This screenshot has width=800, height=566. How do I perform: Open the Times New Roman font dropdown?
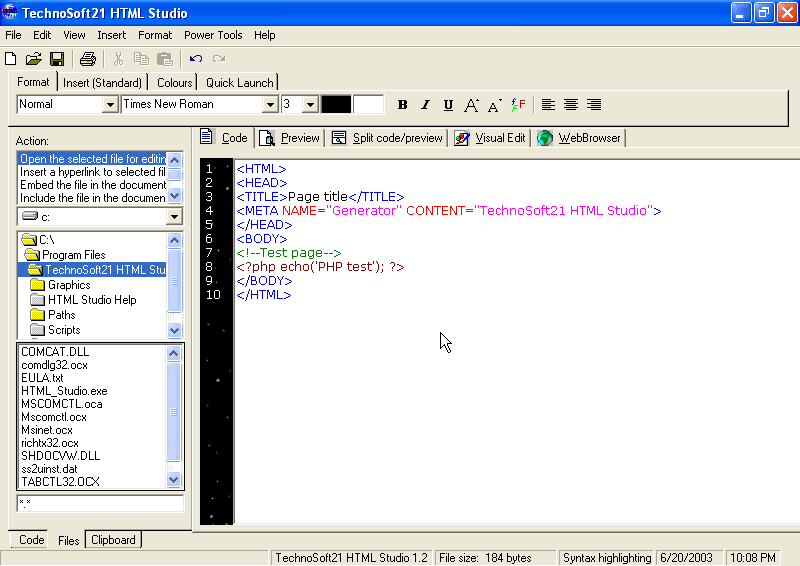(270, 105)
